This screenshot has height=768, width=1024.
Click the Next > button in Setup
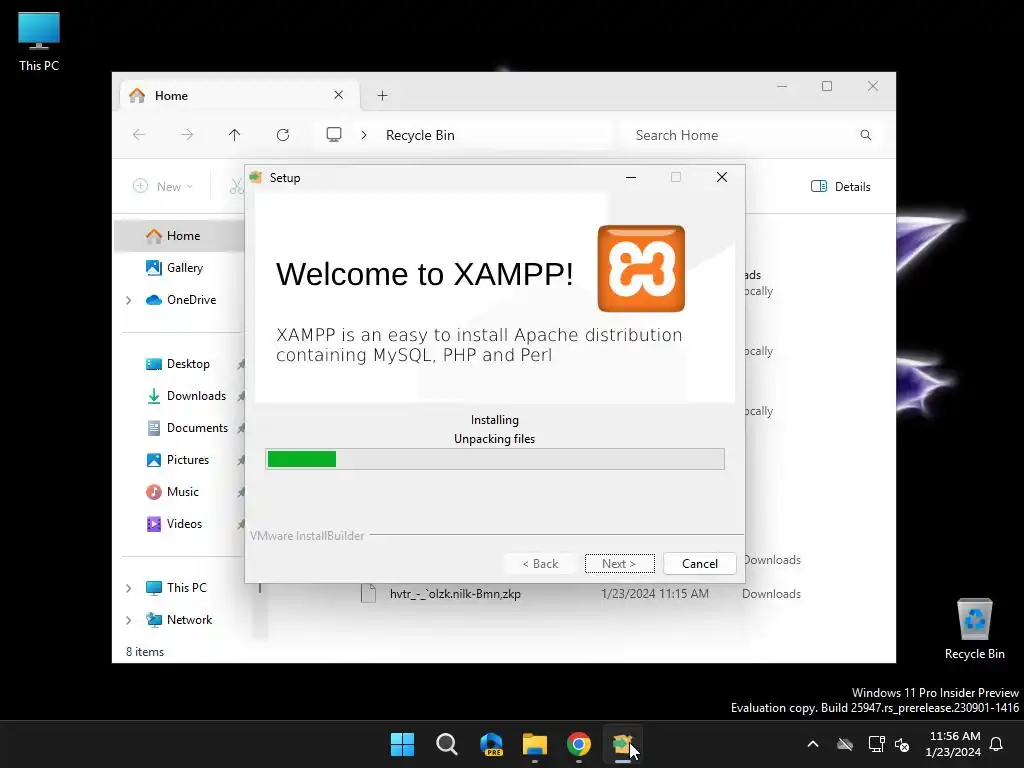(619, 564)
